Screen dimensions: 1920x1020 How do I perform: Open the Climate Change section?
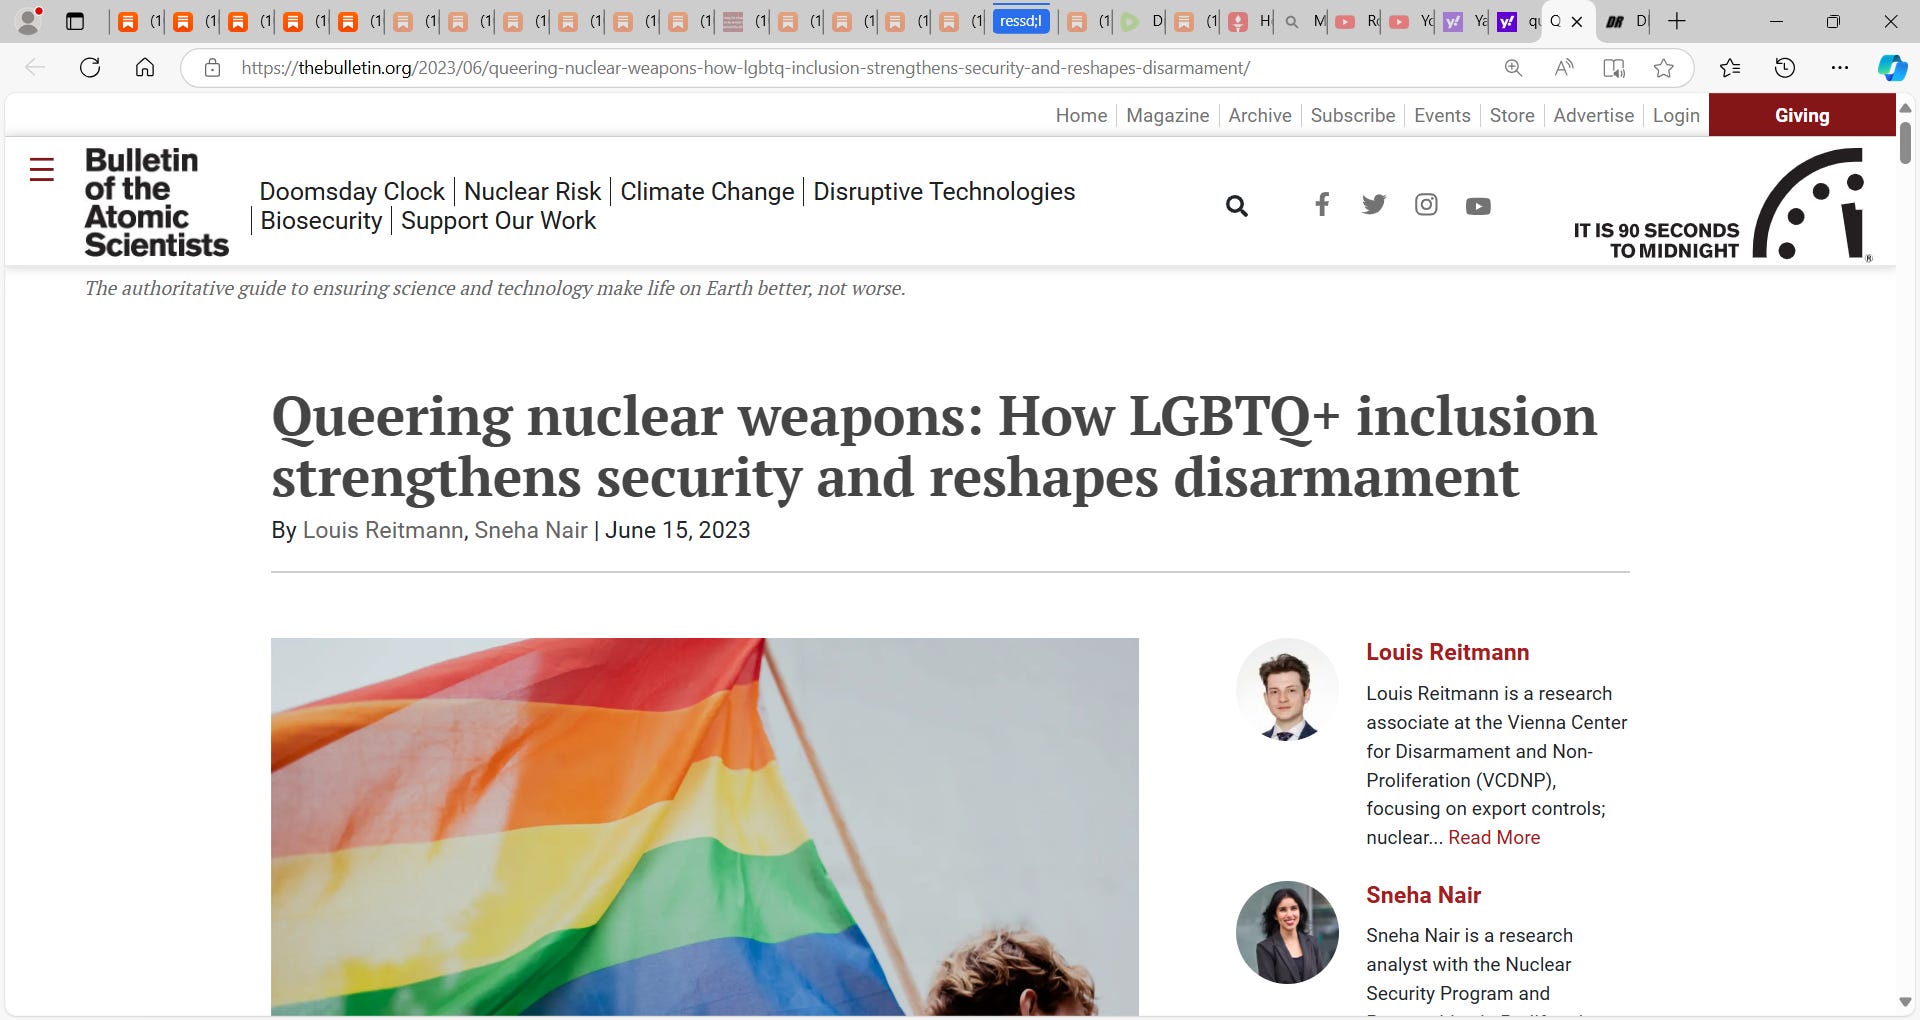click(707, 191)
